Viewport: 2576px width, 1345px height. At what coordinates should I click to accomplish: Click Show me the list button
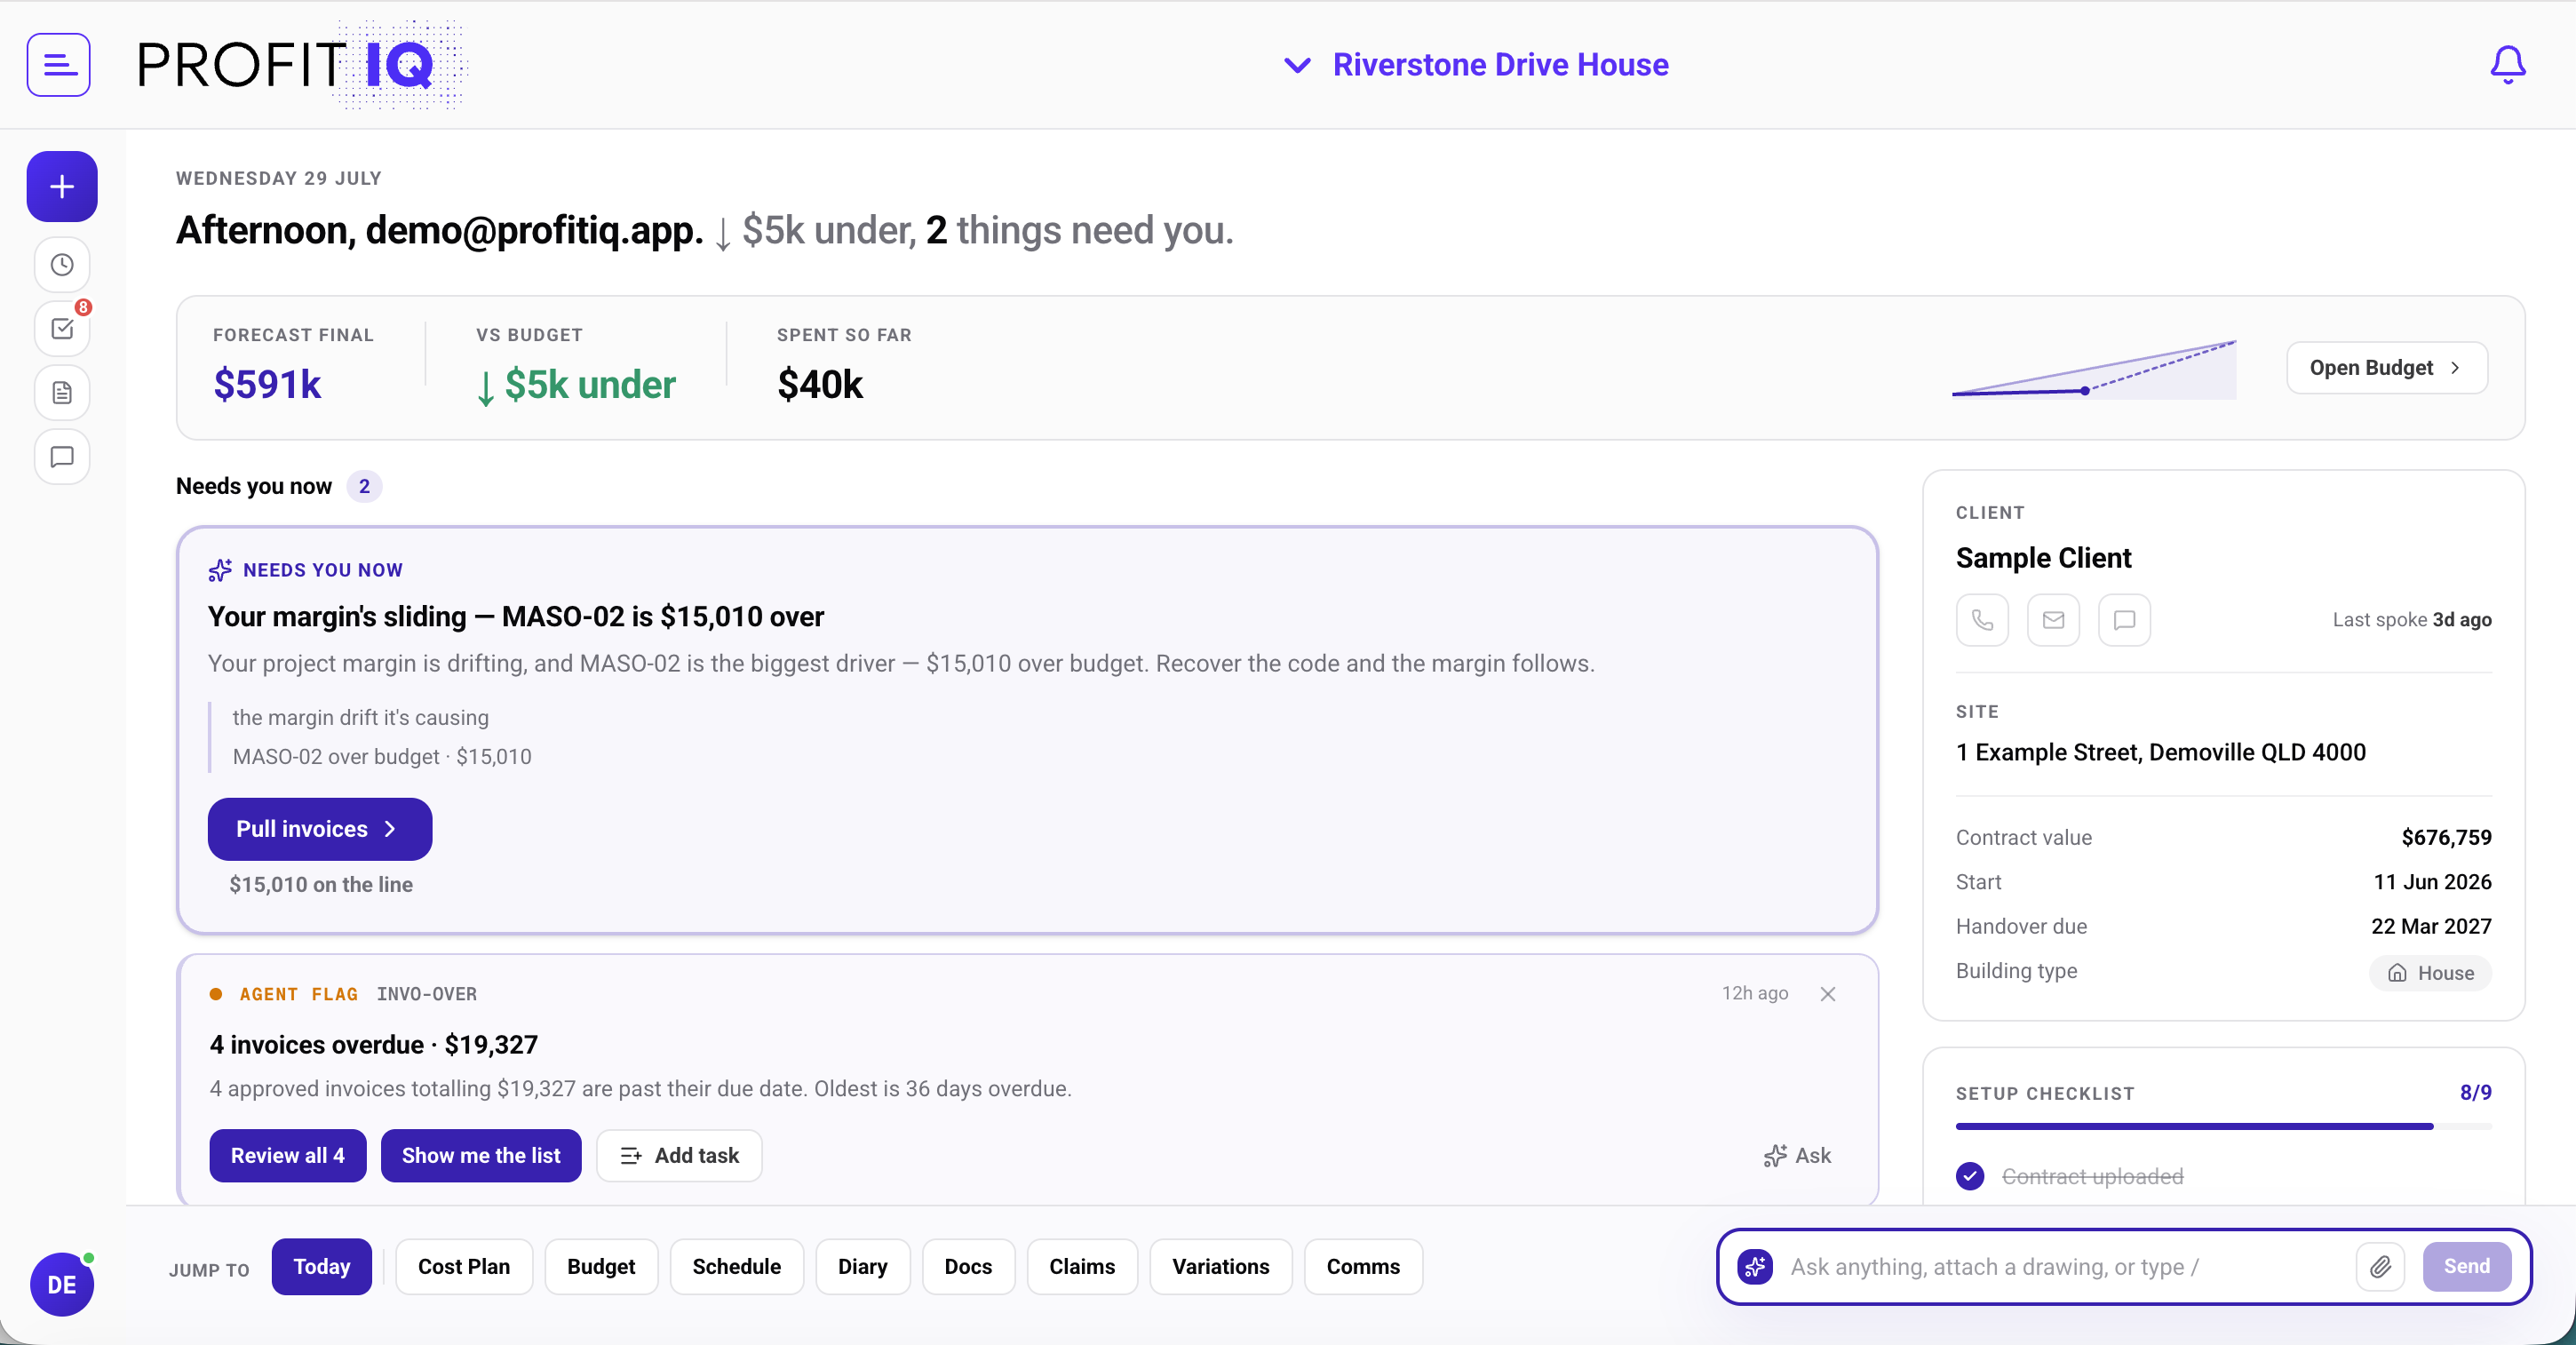point(481,1156)
